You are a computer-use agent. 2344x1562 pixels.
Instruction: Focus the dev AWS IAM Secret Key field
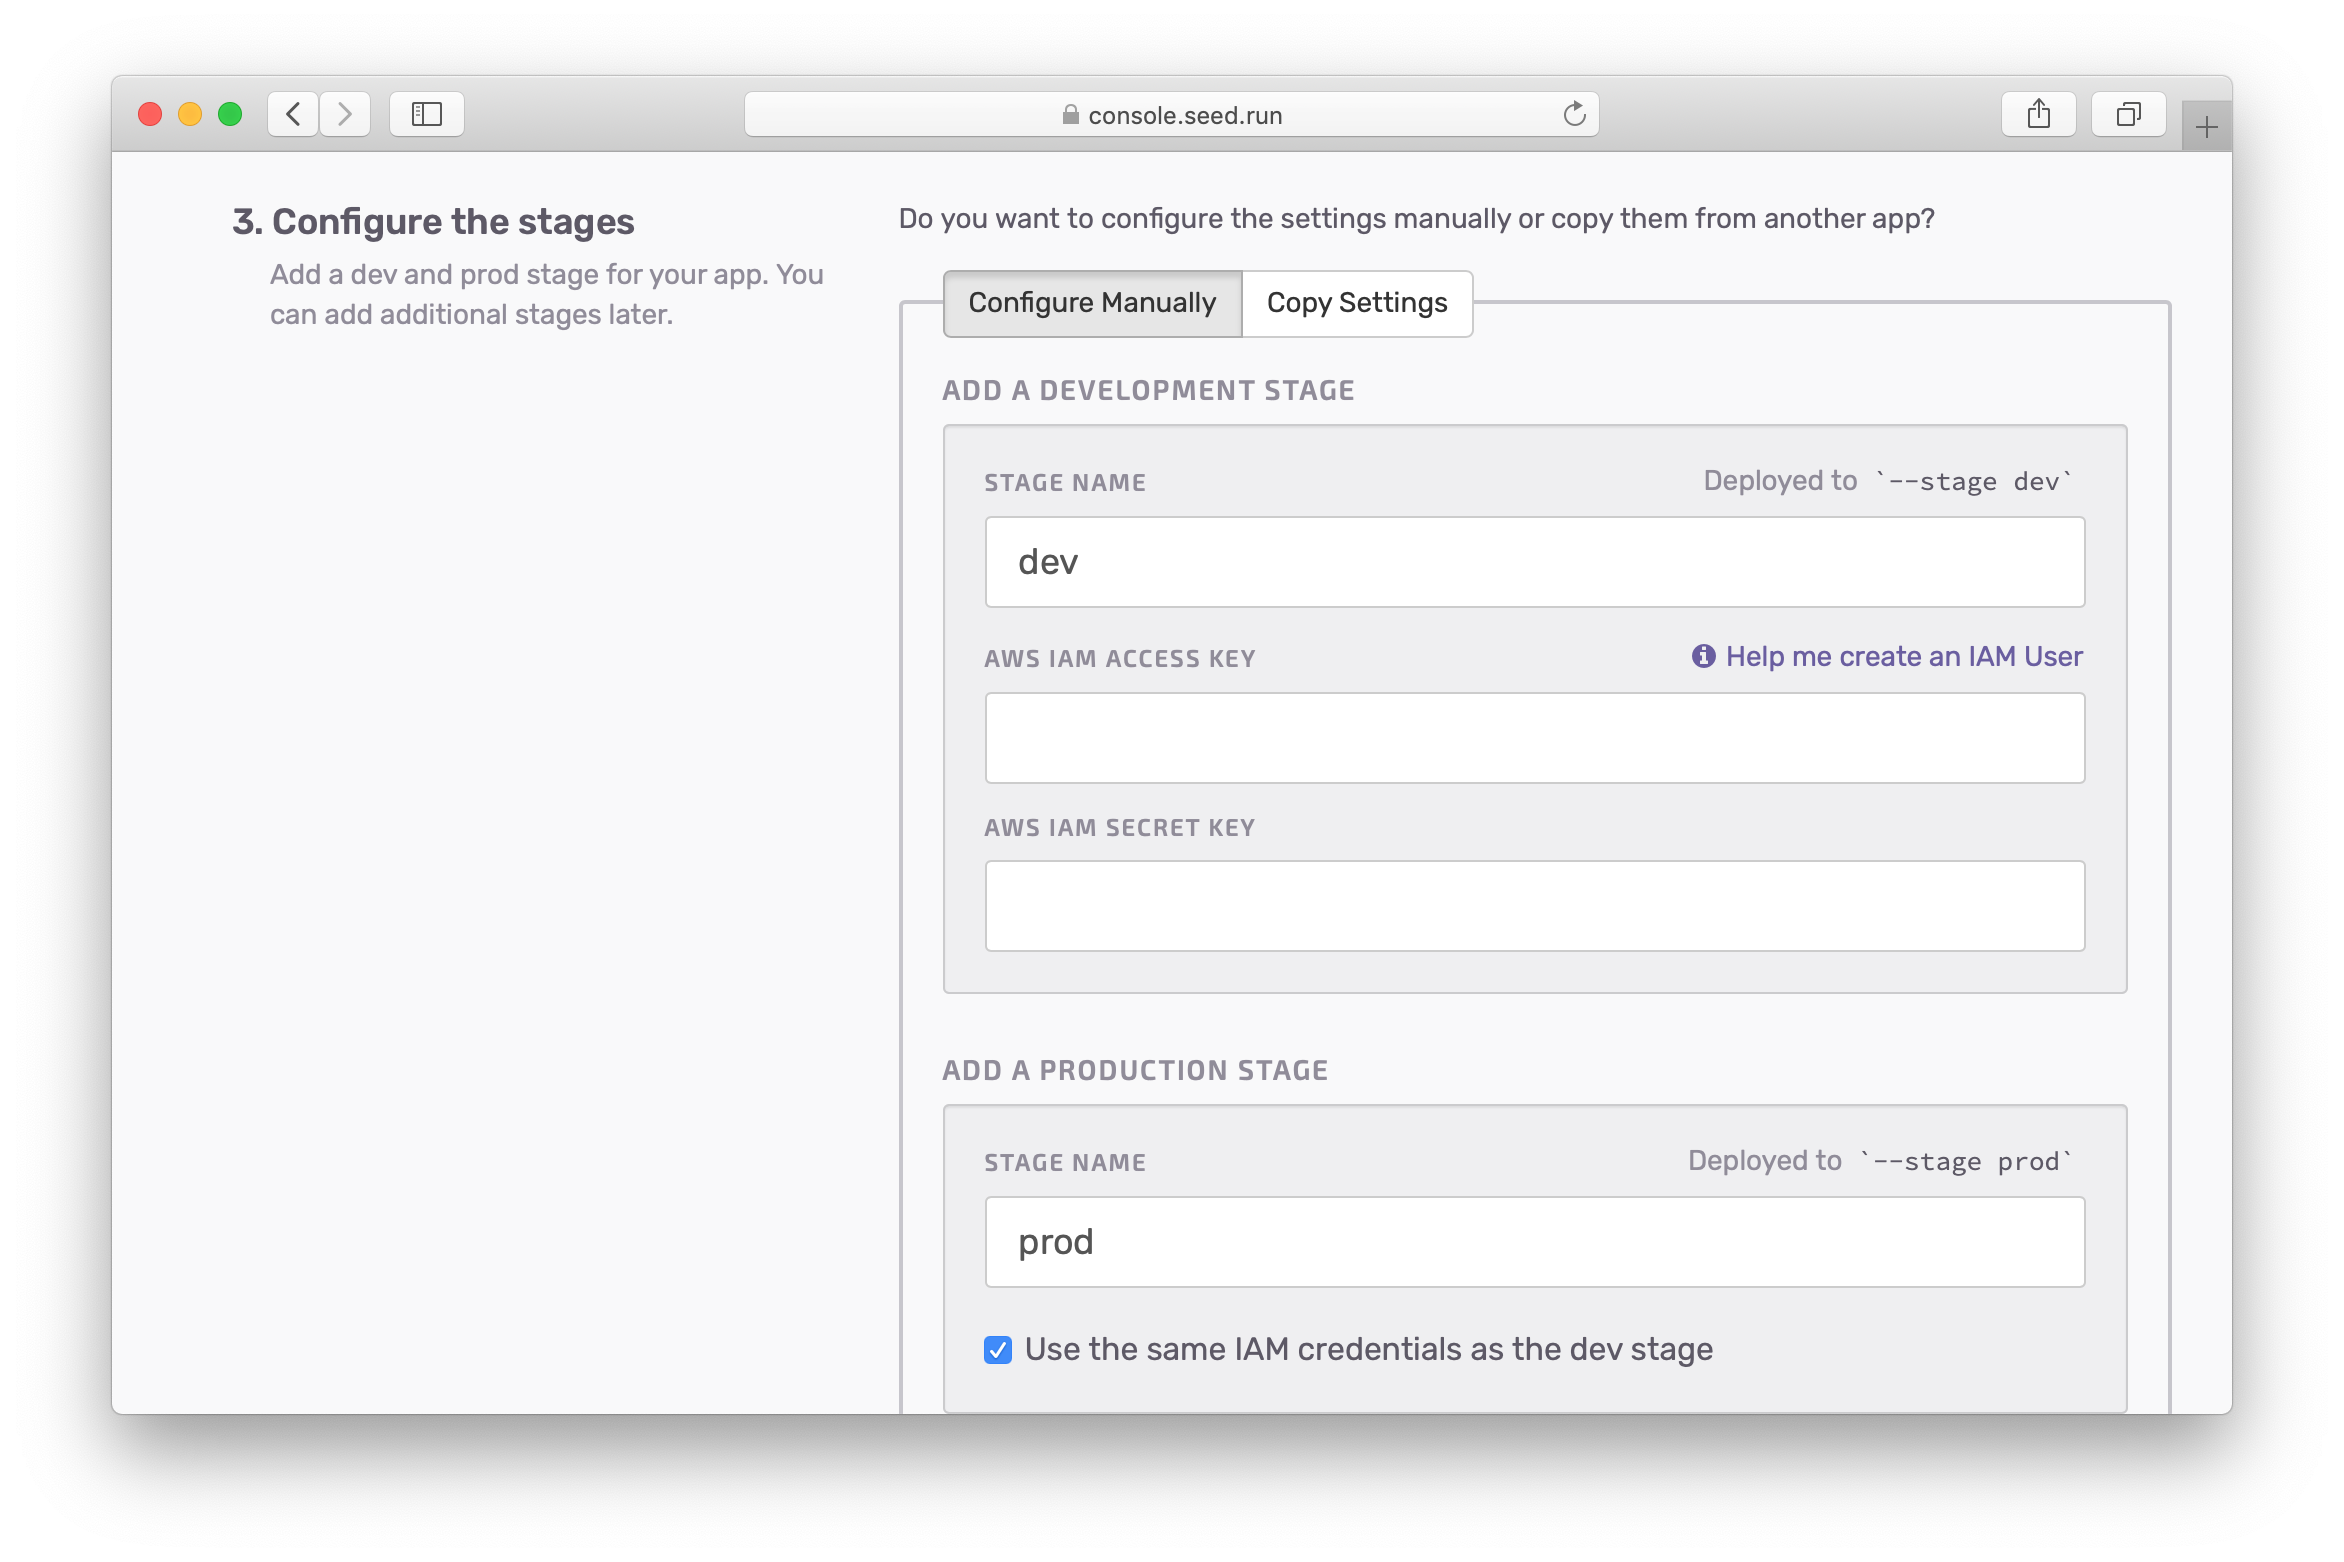coord(1534,906)
